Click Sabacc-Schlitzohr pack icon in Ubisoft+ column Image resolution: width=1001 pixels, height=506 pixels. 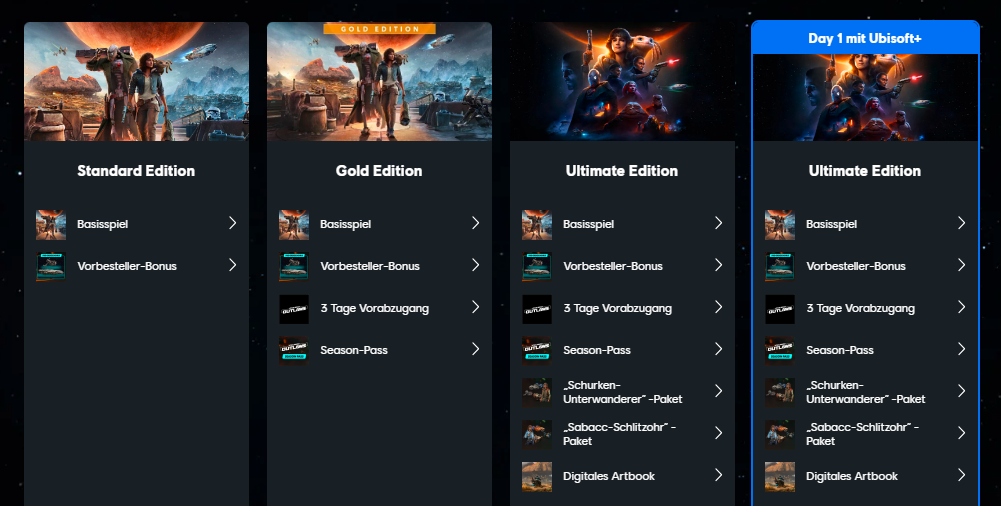pos(780,435)
